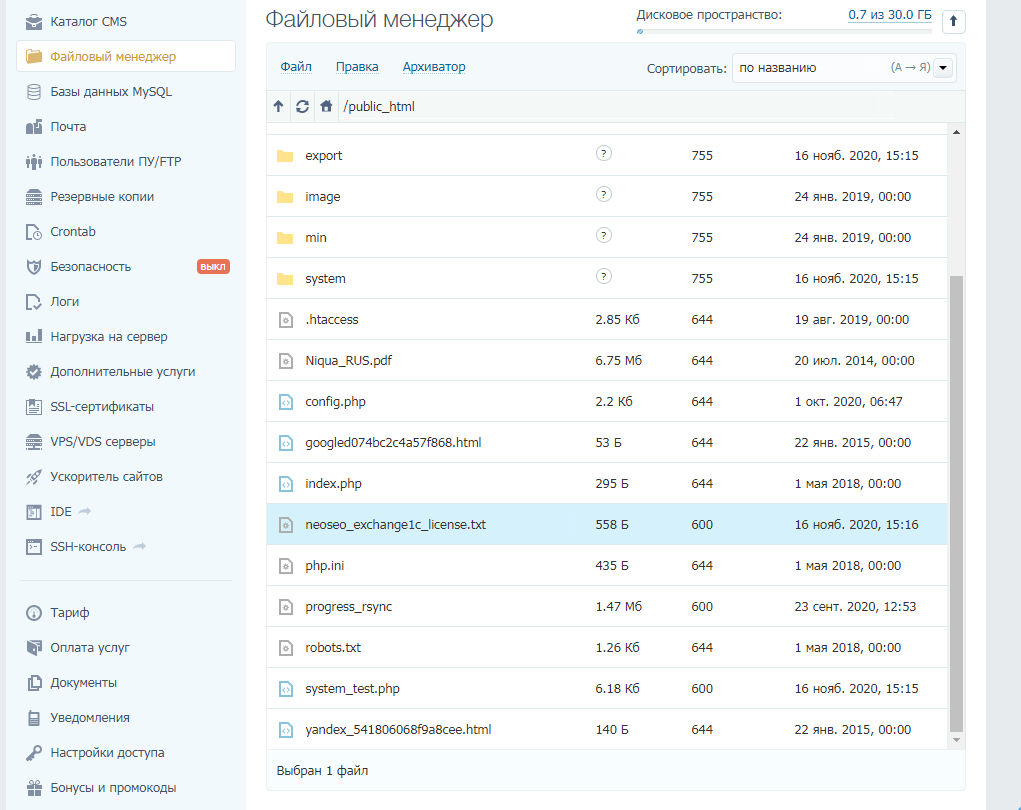Click the Пользователи ПУ/FTP users icon

(x=34, y=161)
